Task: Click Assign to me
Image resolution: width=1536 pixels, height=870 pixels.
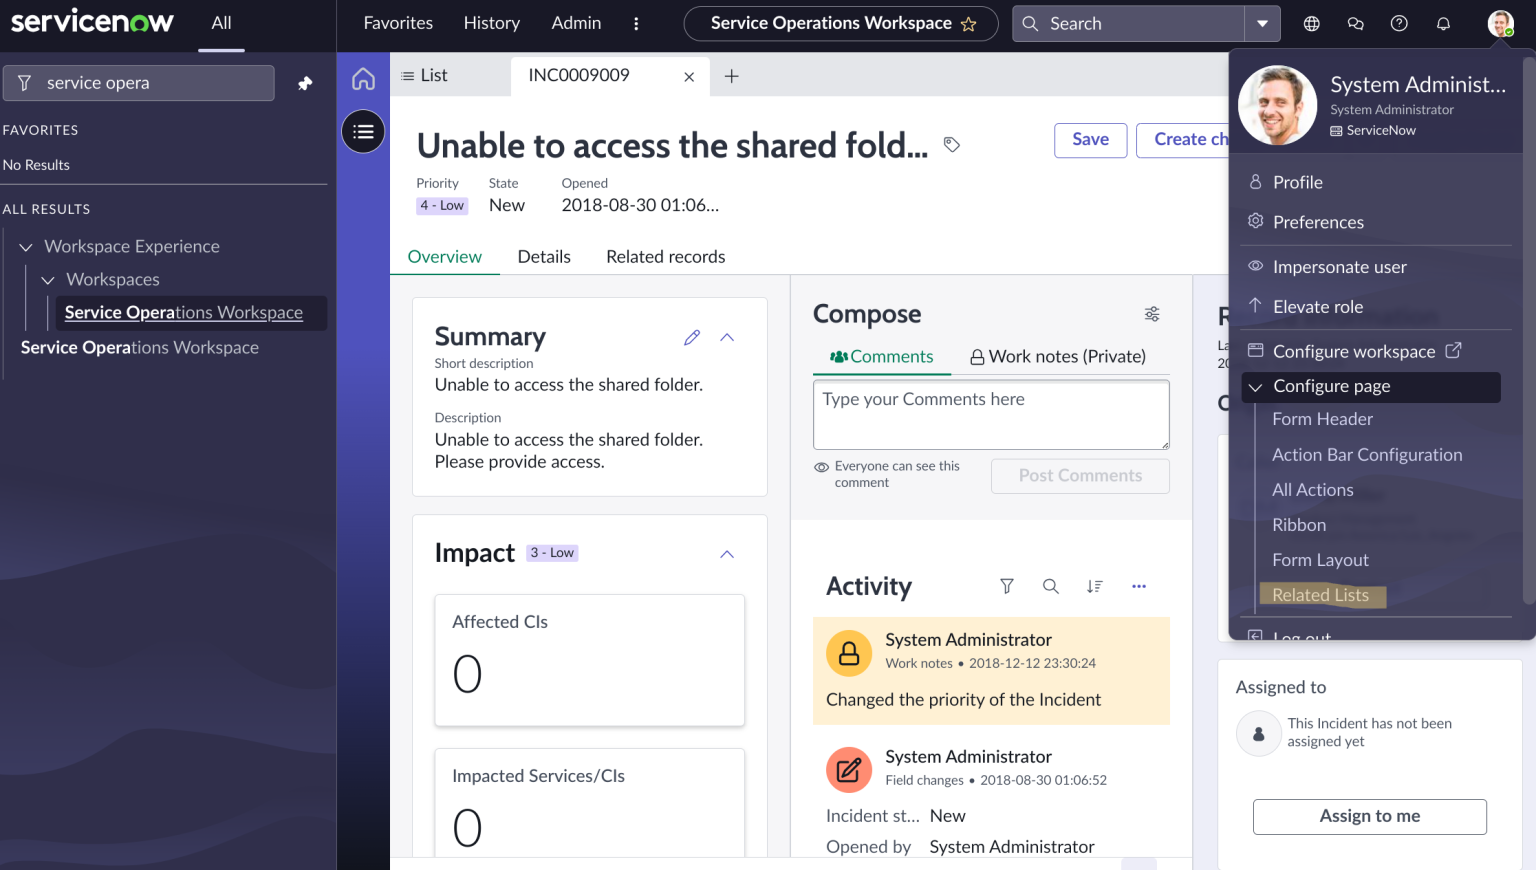Action: coord(1369,816)
